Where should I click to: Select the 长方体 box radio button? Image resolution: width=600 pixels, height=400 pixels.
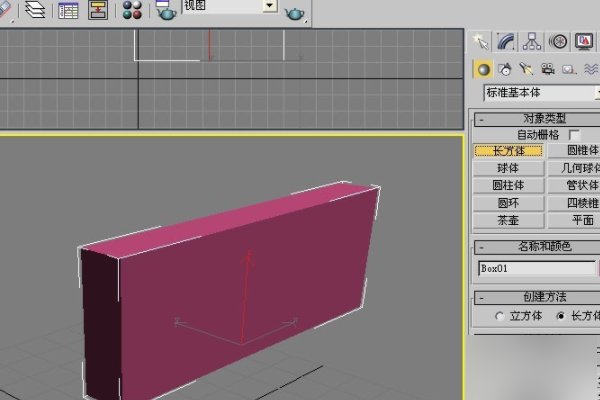561,316
